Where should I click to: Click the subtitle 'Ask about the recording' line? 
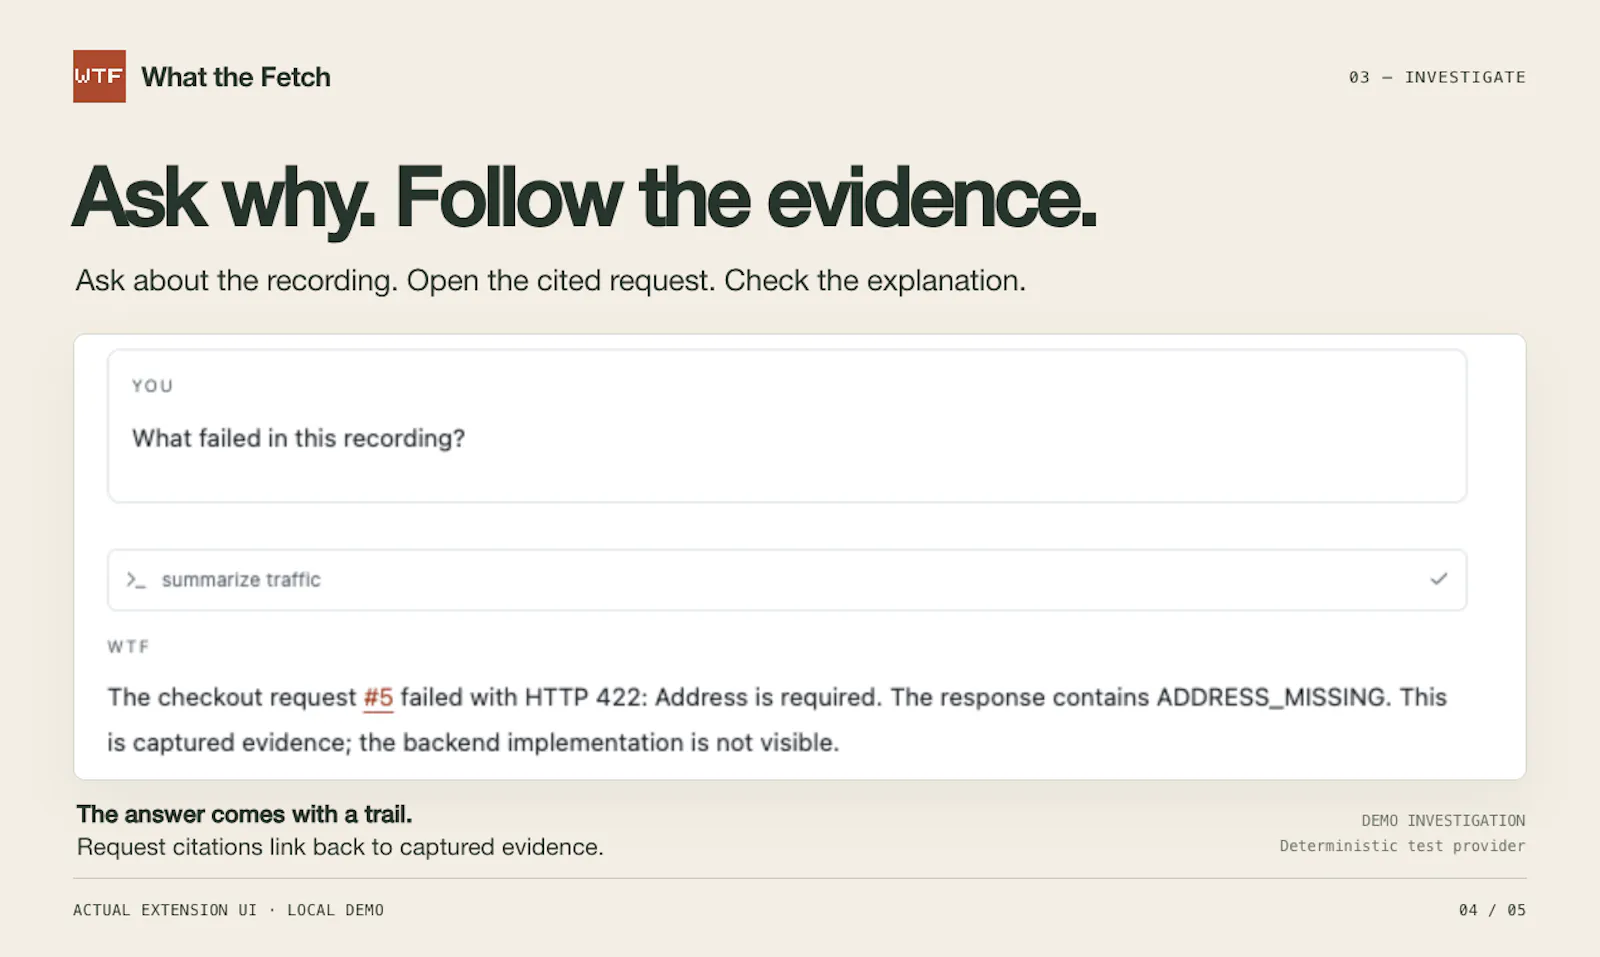click(551, 281)
